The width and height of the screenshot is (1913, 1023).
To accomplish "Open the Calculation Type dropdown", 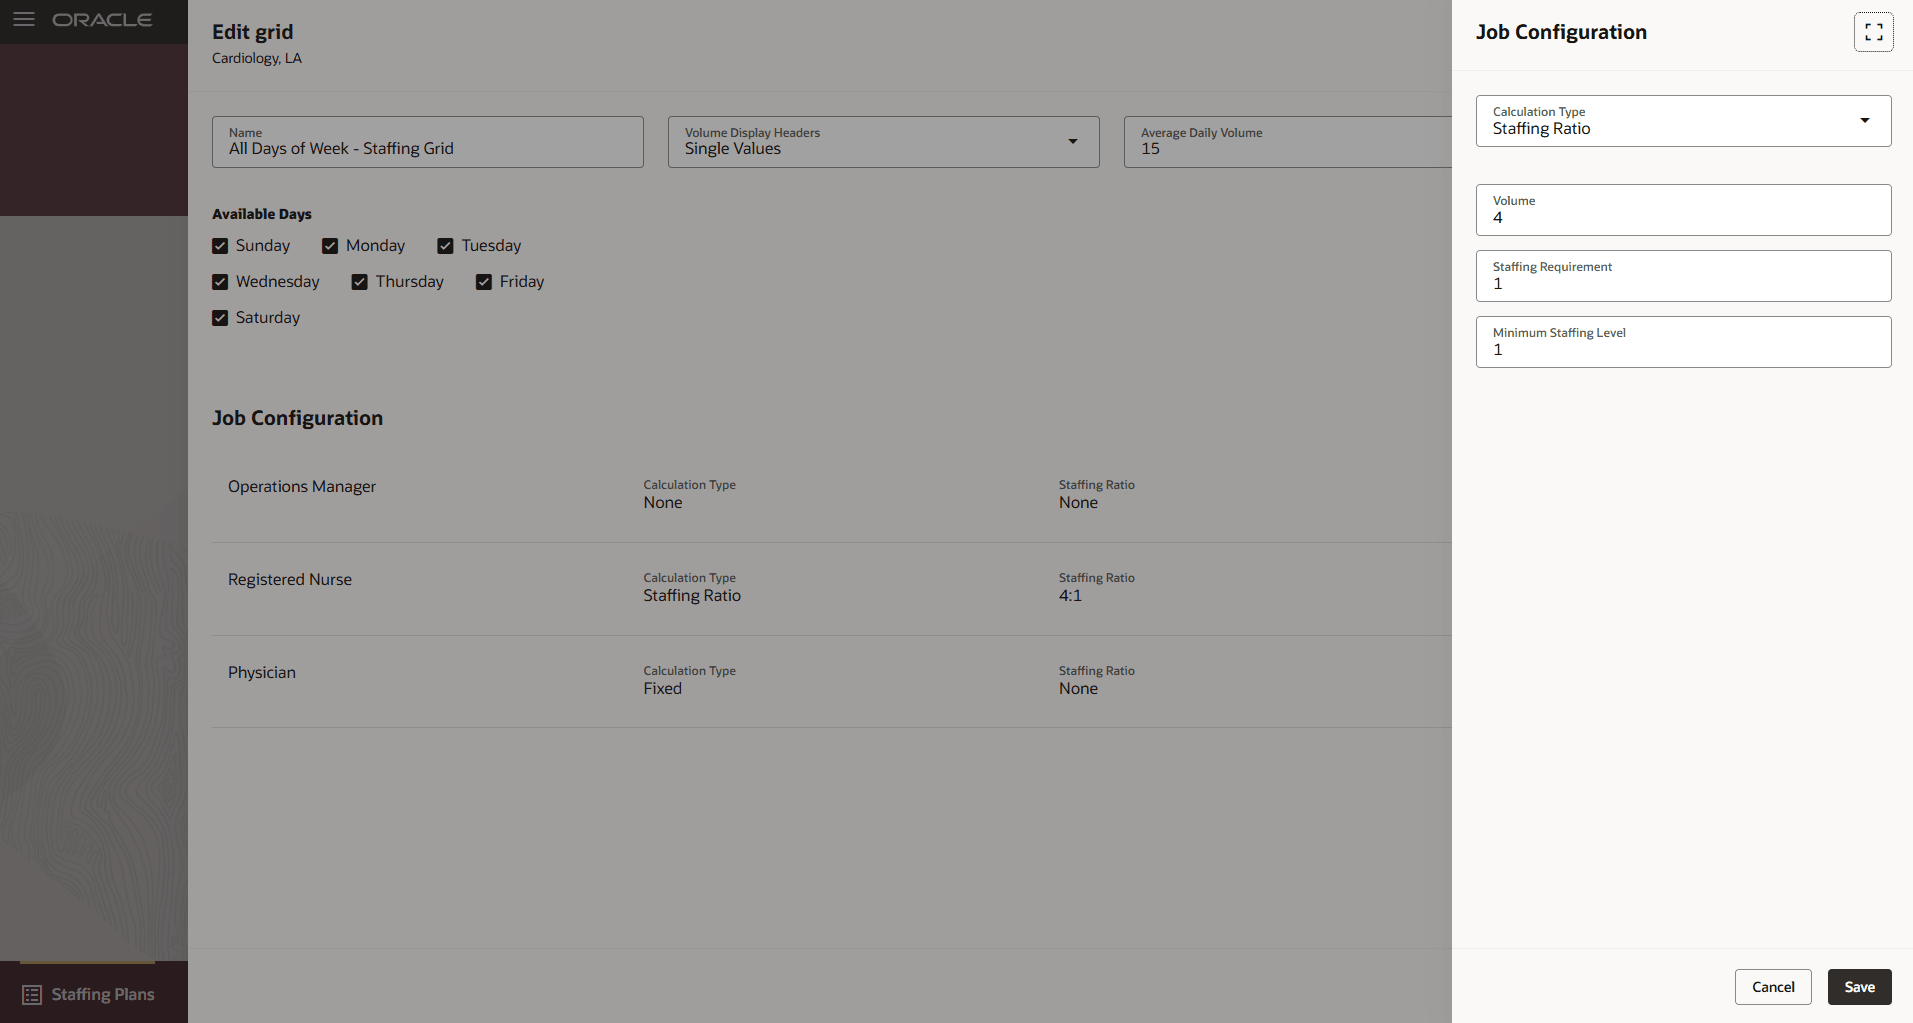I will click(x=1864, y=120).
